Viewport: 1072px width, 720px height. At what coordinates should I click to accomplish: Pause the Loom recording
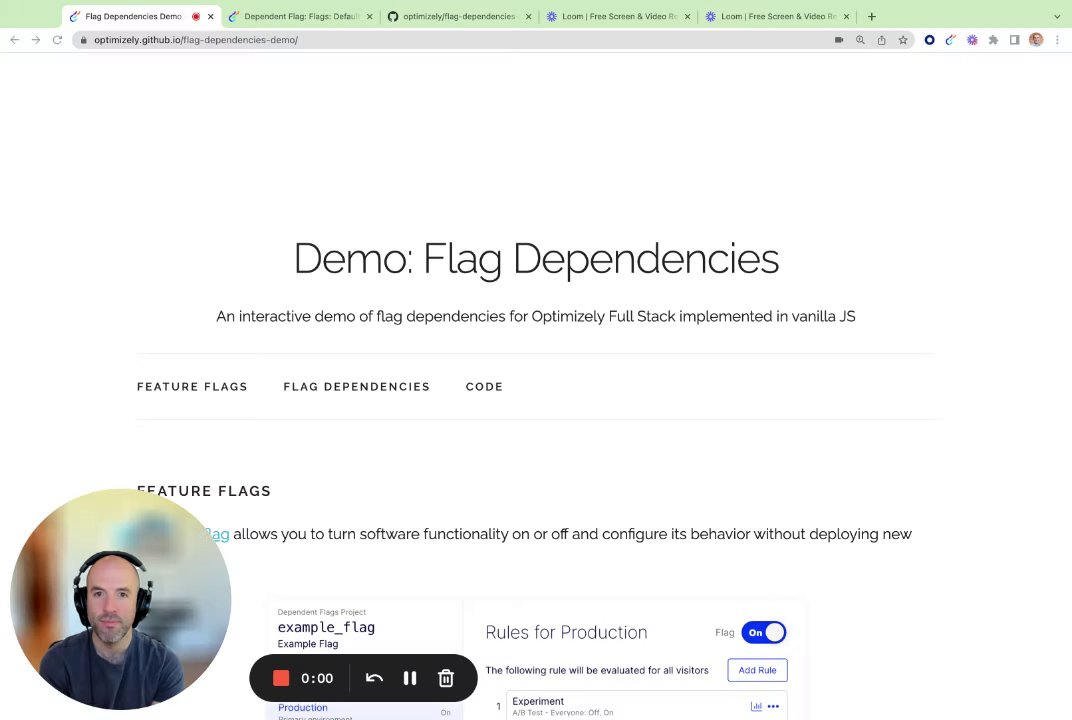tap(410, 678)
